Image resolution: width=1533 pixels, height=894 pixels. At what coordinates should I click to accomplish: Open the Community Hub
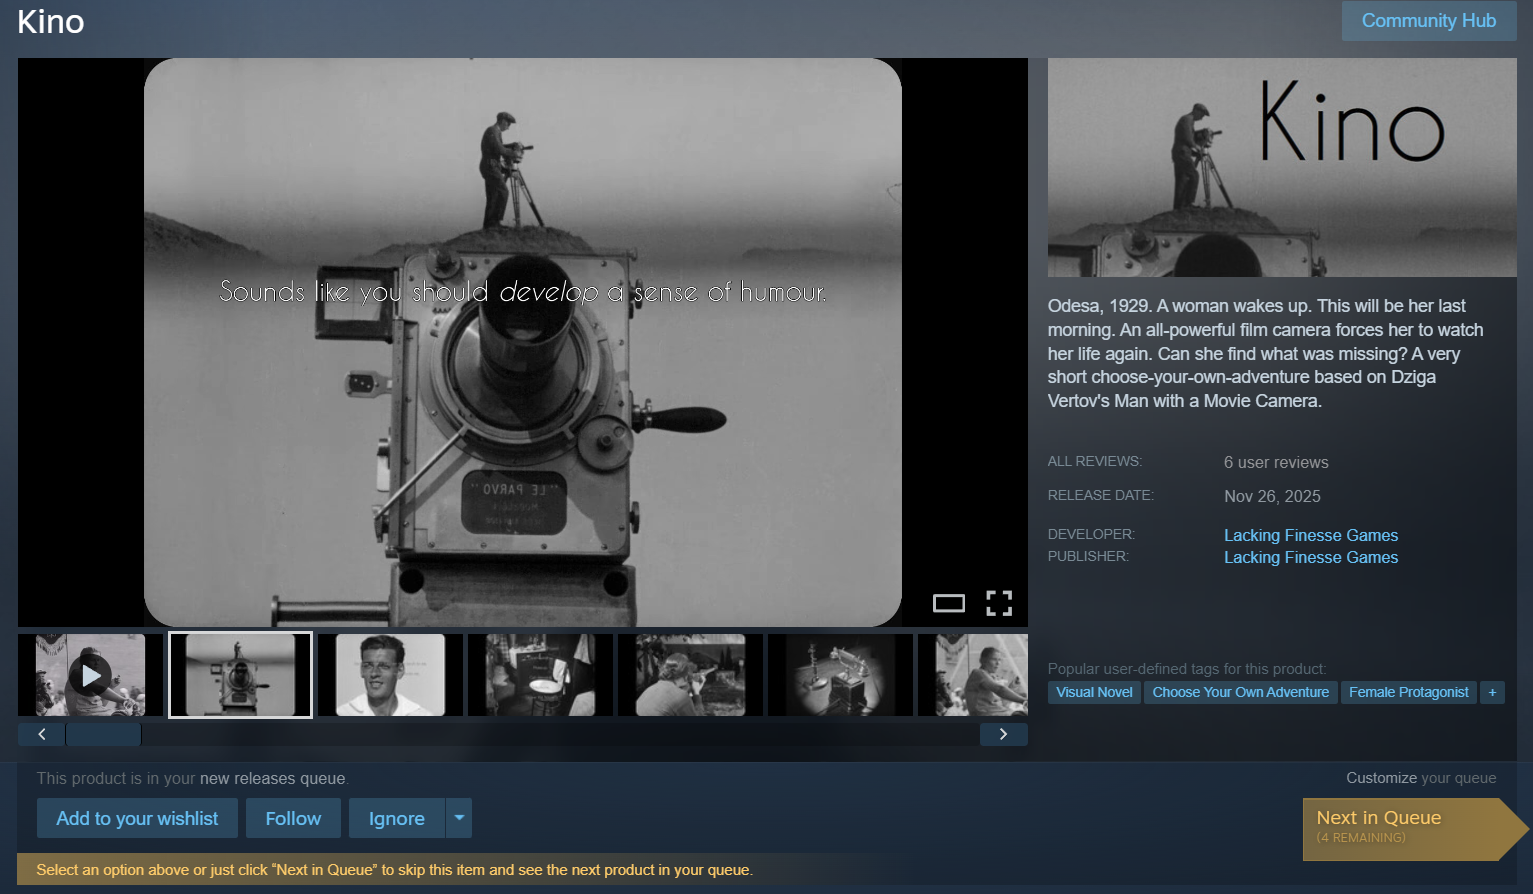point(1429,21)
